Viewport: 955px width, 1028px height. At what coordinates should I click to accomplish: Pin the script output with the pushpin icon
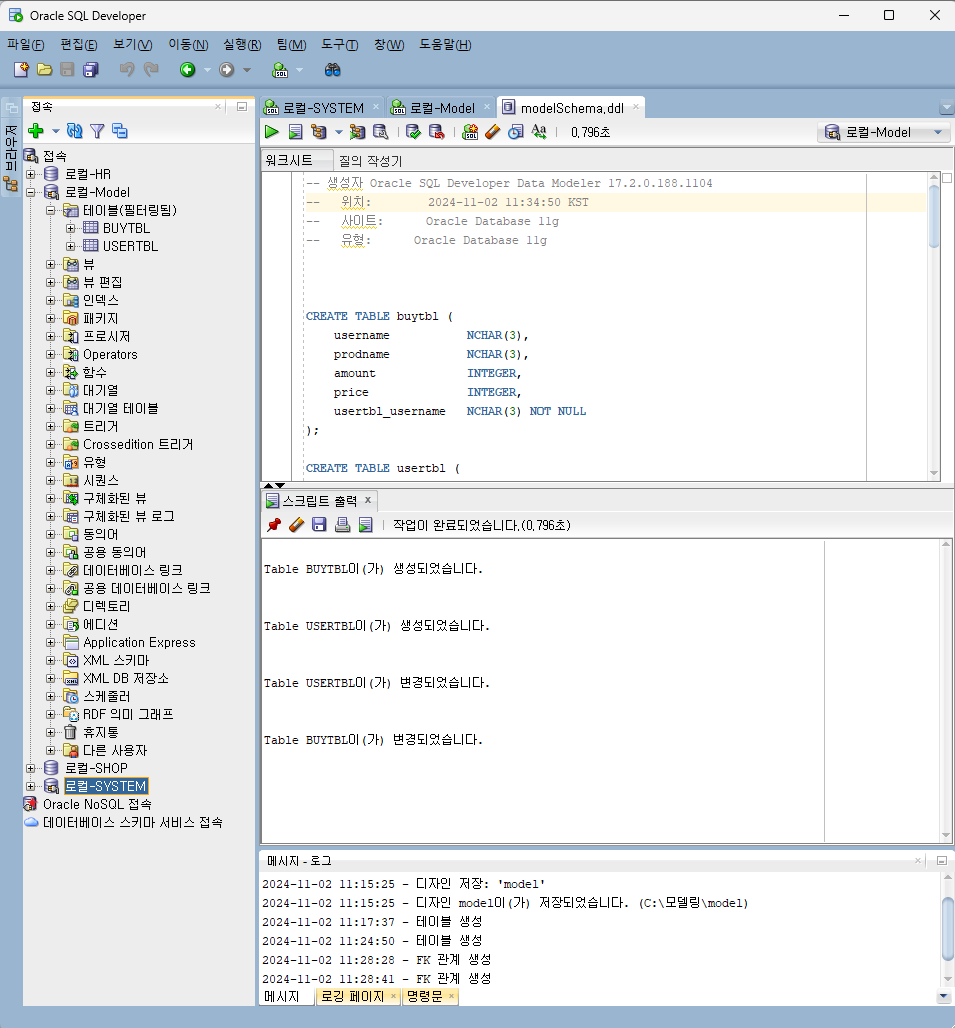274,524
